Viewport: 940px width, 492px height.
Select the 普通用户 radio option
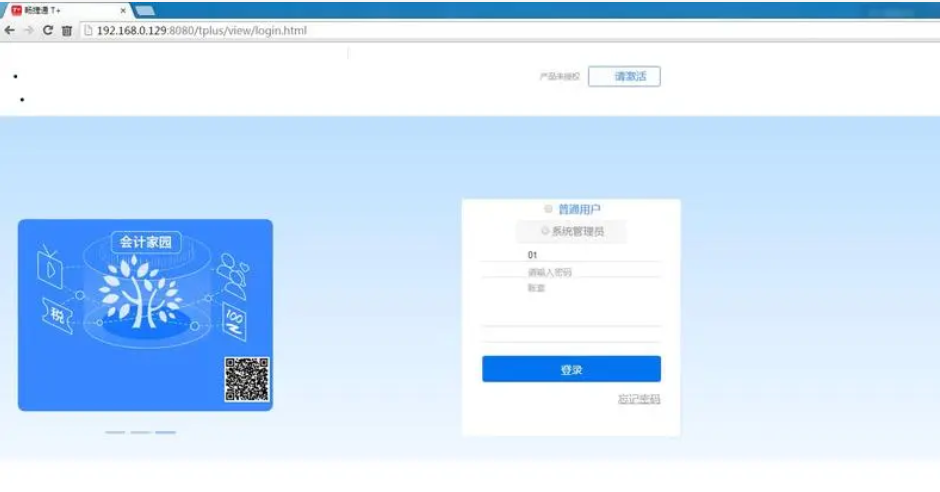(548, 209)
